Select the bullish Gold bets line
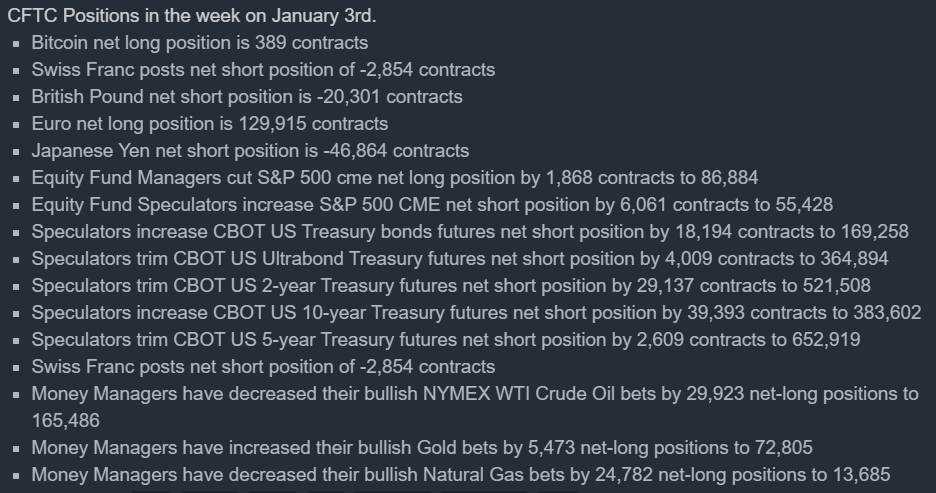 pyautogui.click(x=421, y=448)
